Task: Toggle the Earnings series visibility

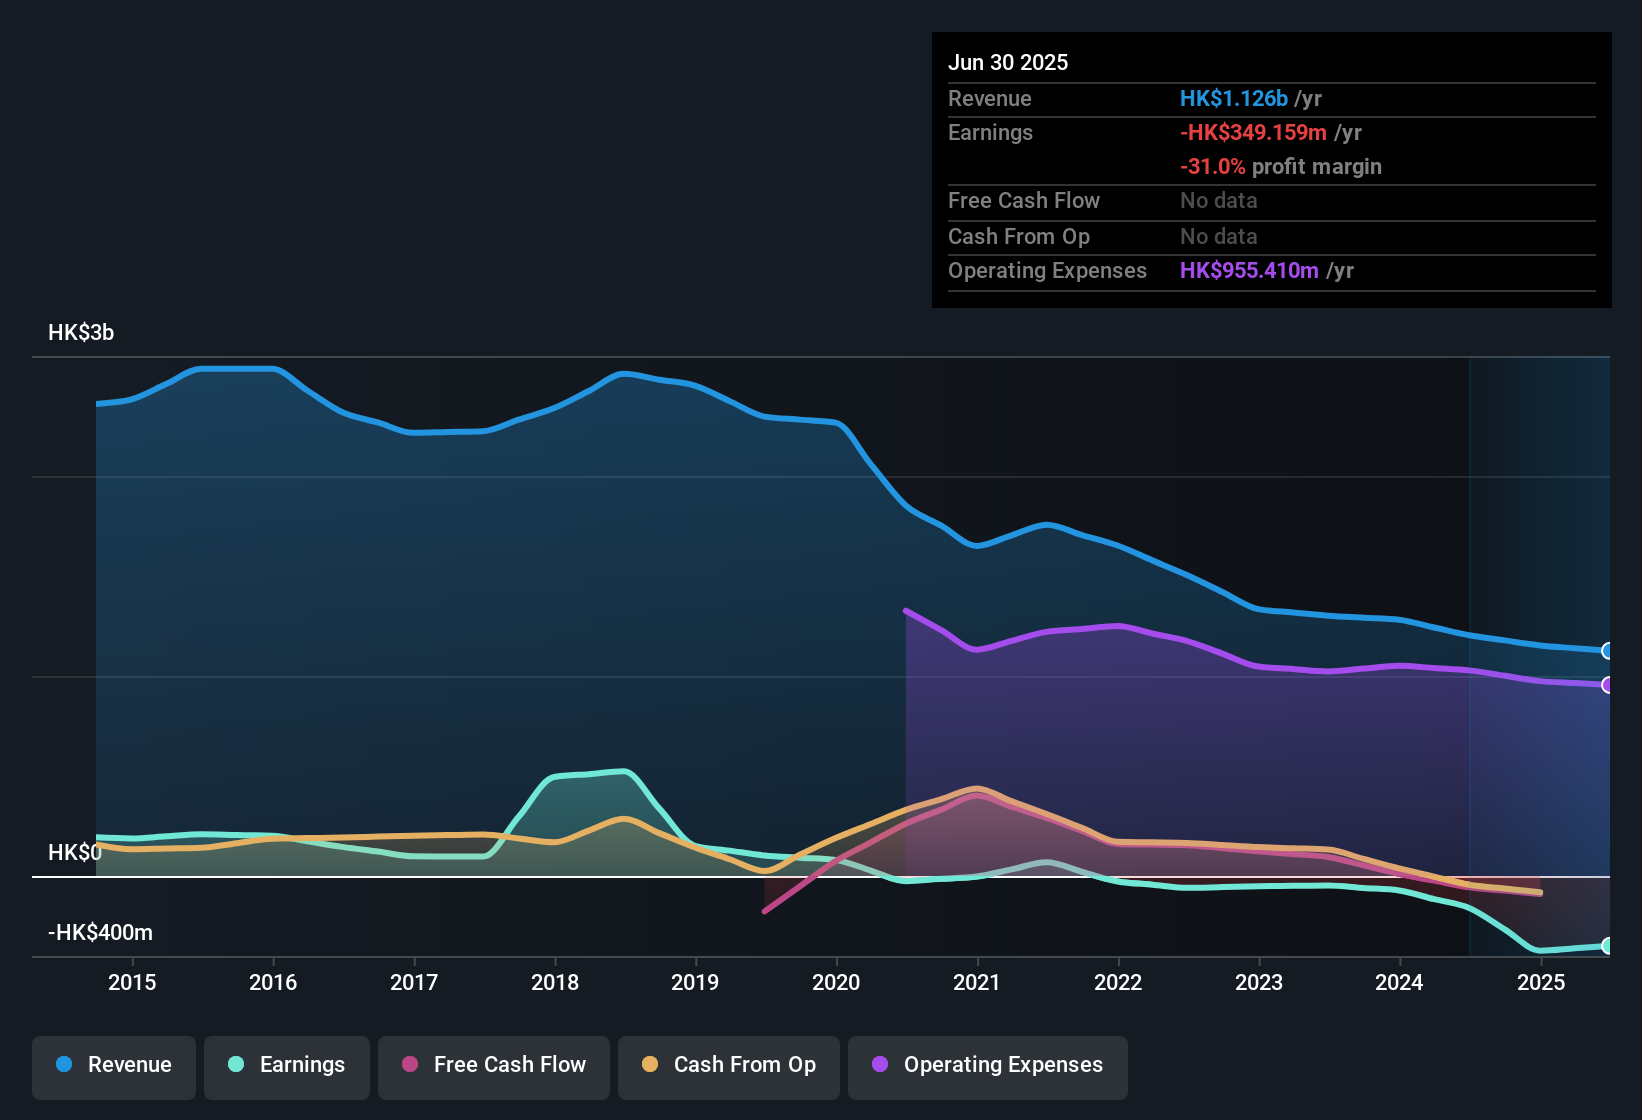Action: pos(286,1065)
